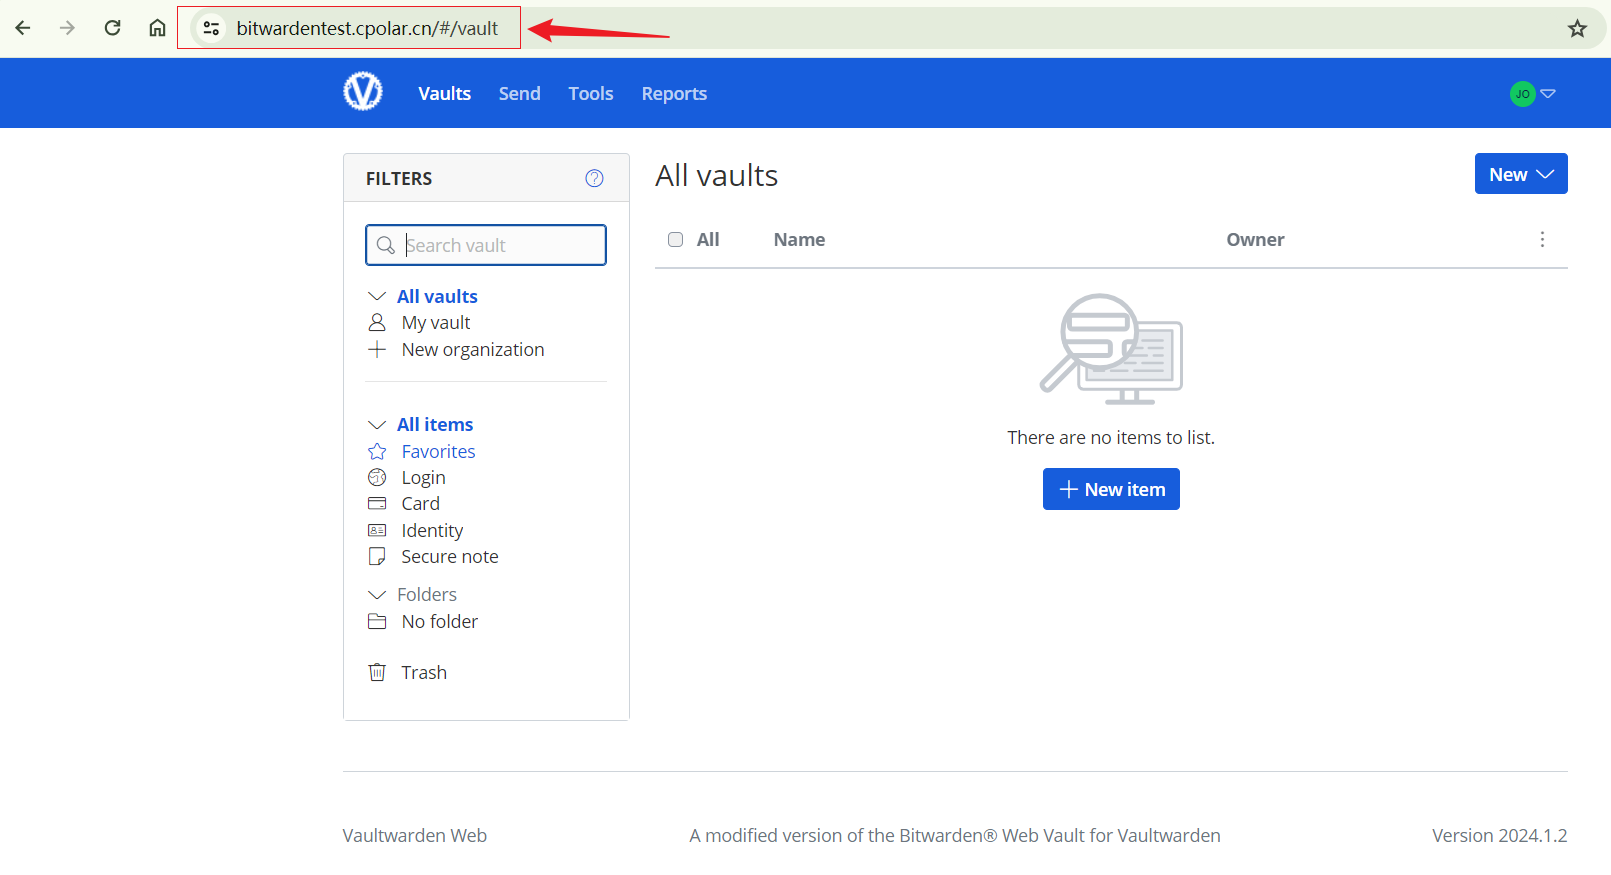The image size is (1611, 875).
Task: Select My vault filter
Action: [436, 323]
